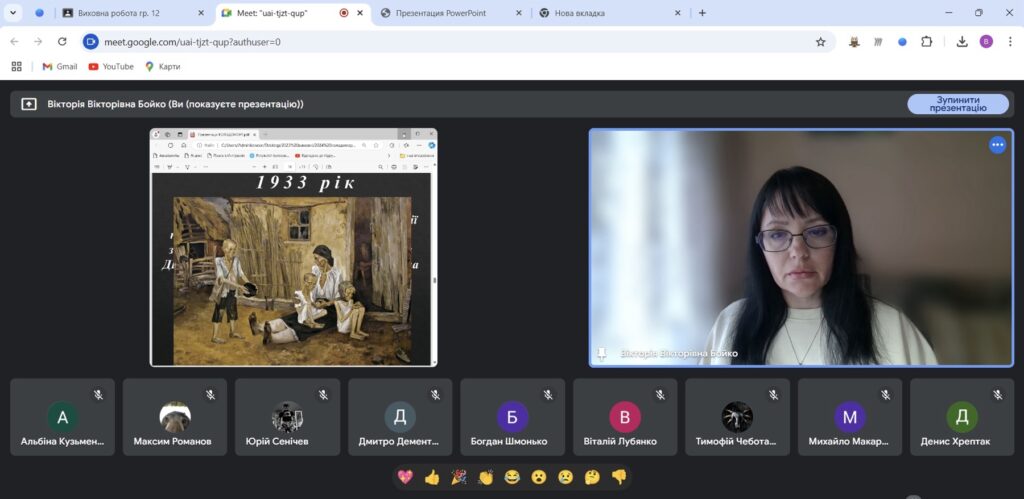Click the shared presentation thumbnail
1024x499 pixels.
293,247
